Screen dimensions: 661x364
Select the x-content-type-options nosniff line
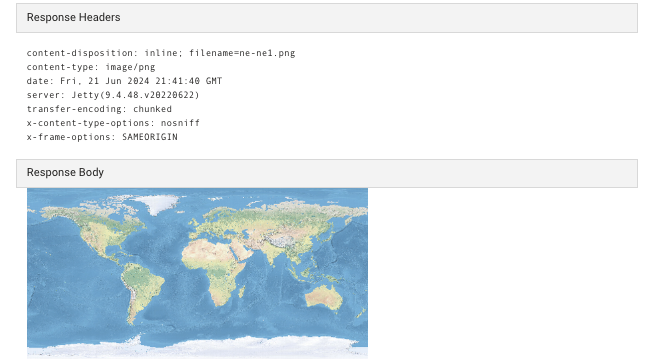113,123
